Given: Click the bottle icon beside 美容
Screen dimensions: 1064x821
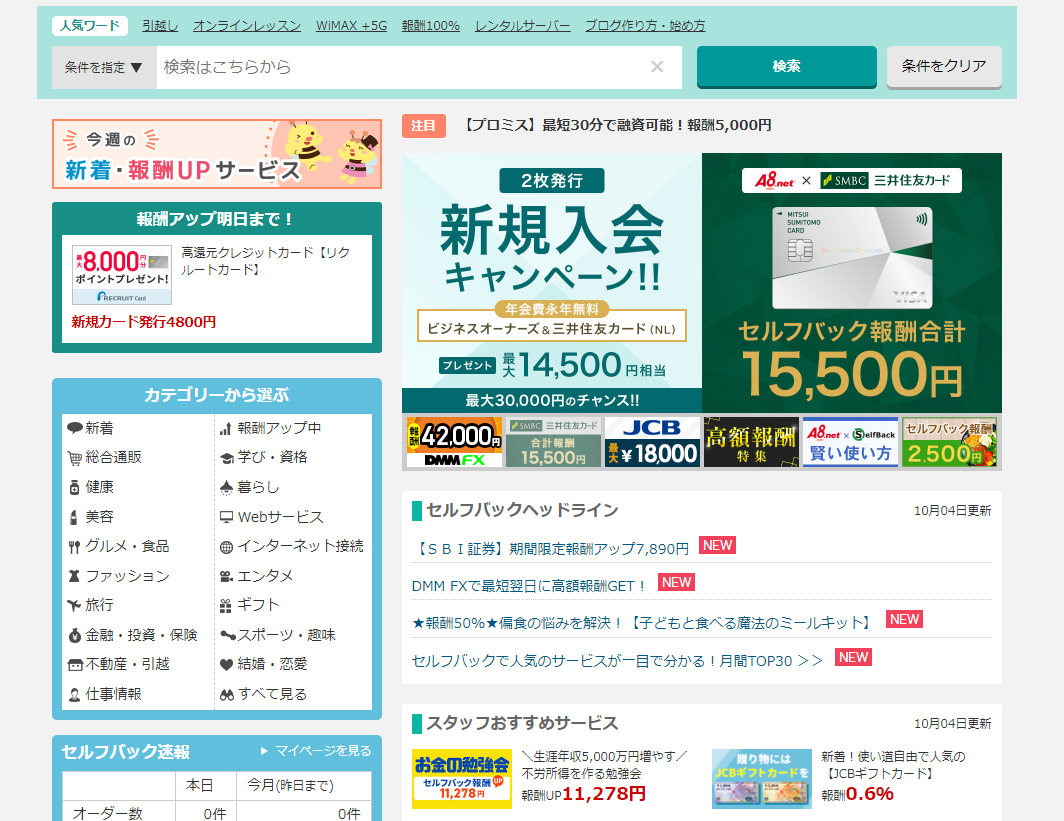Looking at the screenshot, I should (74, 517).
